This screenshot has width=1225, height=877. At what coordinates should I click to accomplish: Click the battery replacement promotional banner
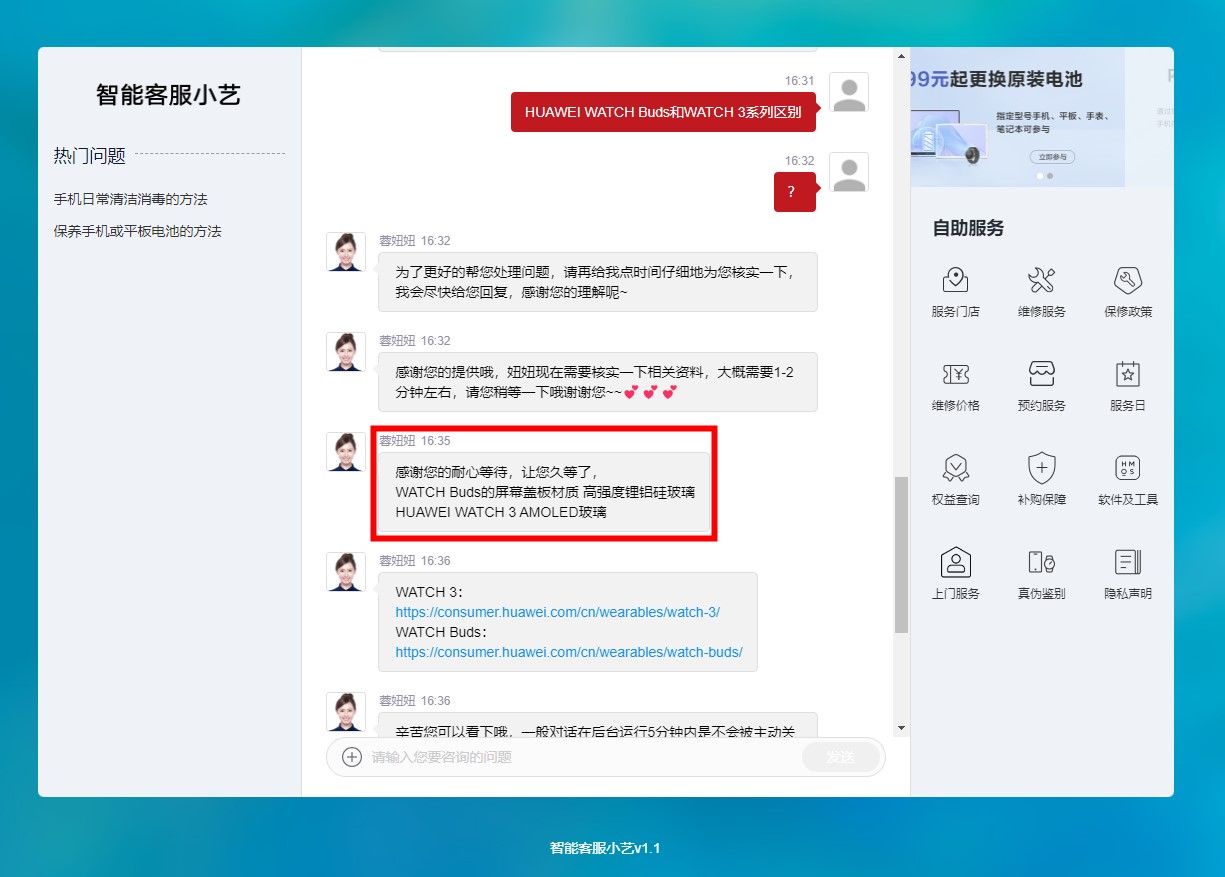click(x=1018, y=117)
